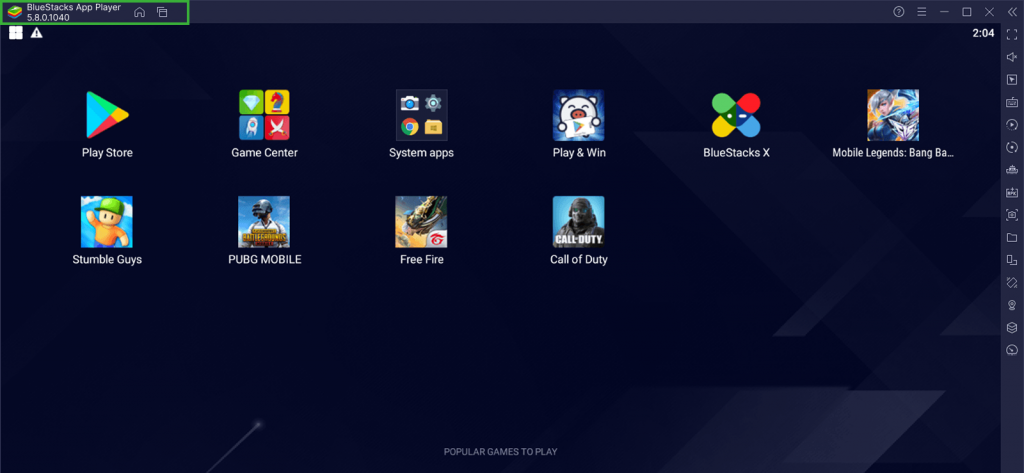Screen dimensions: 1024x473
Task: Collapse the sidebar with double chevron
Action: tap(1012, 12)
